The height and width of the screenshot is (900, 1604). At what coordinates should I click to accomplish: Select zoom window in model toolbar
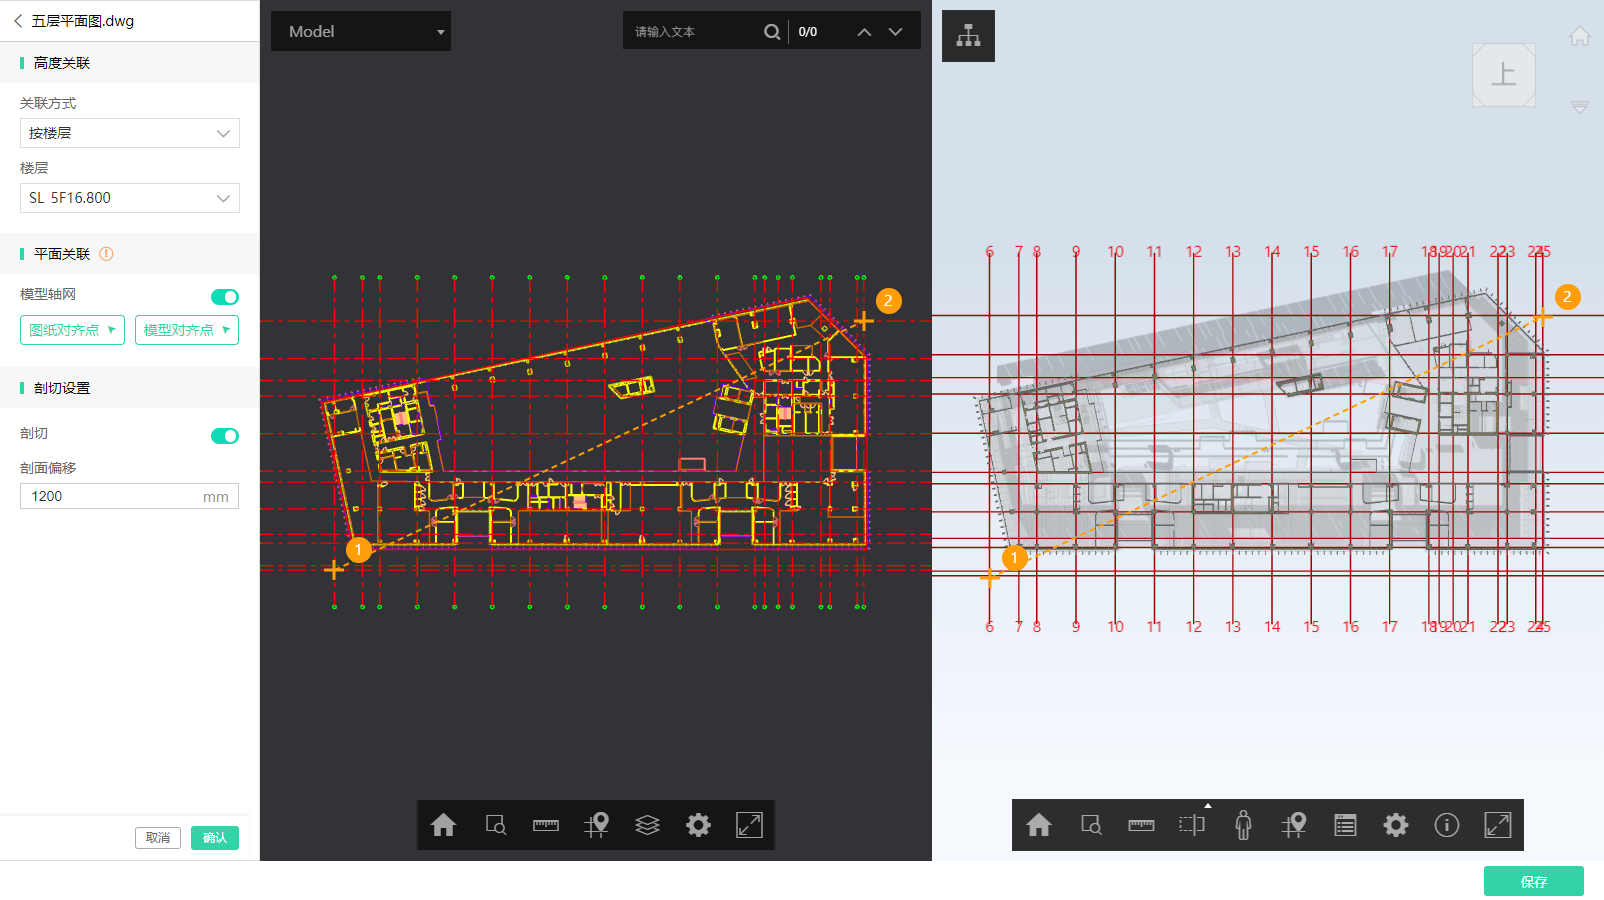point(1090,825)
